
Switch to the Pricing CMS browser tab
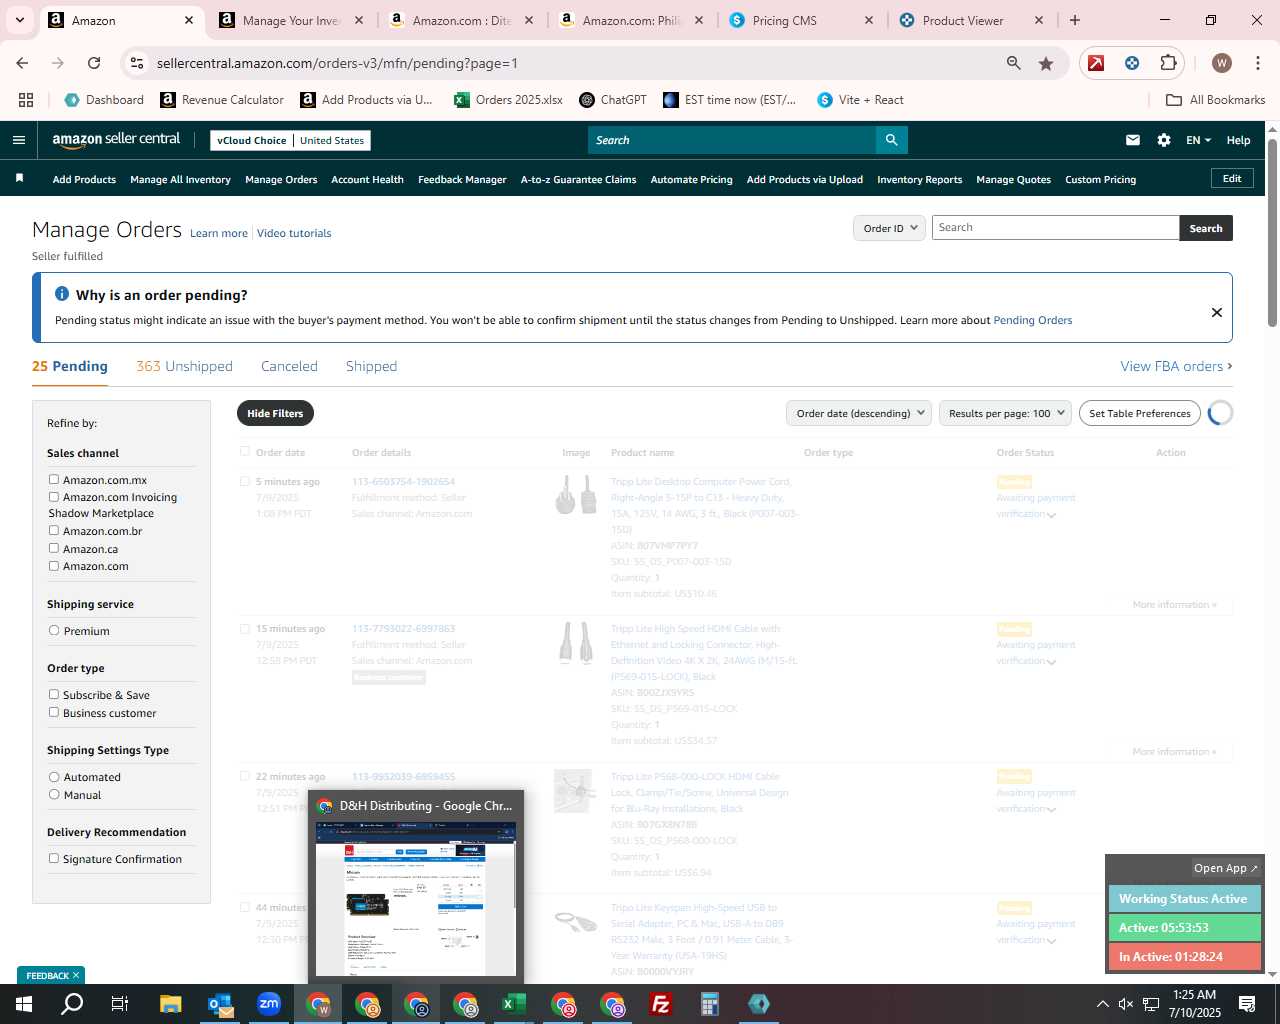[x=803, y=20]
